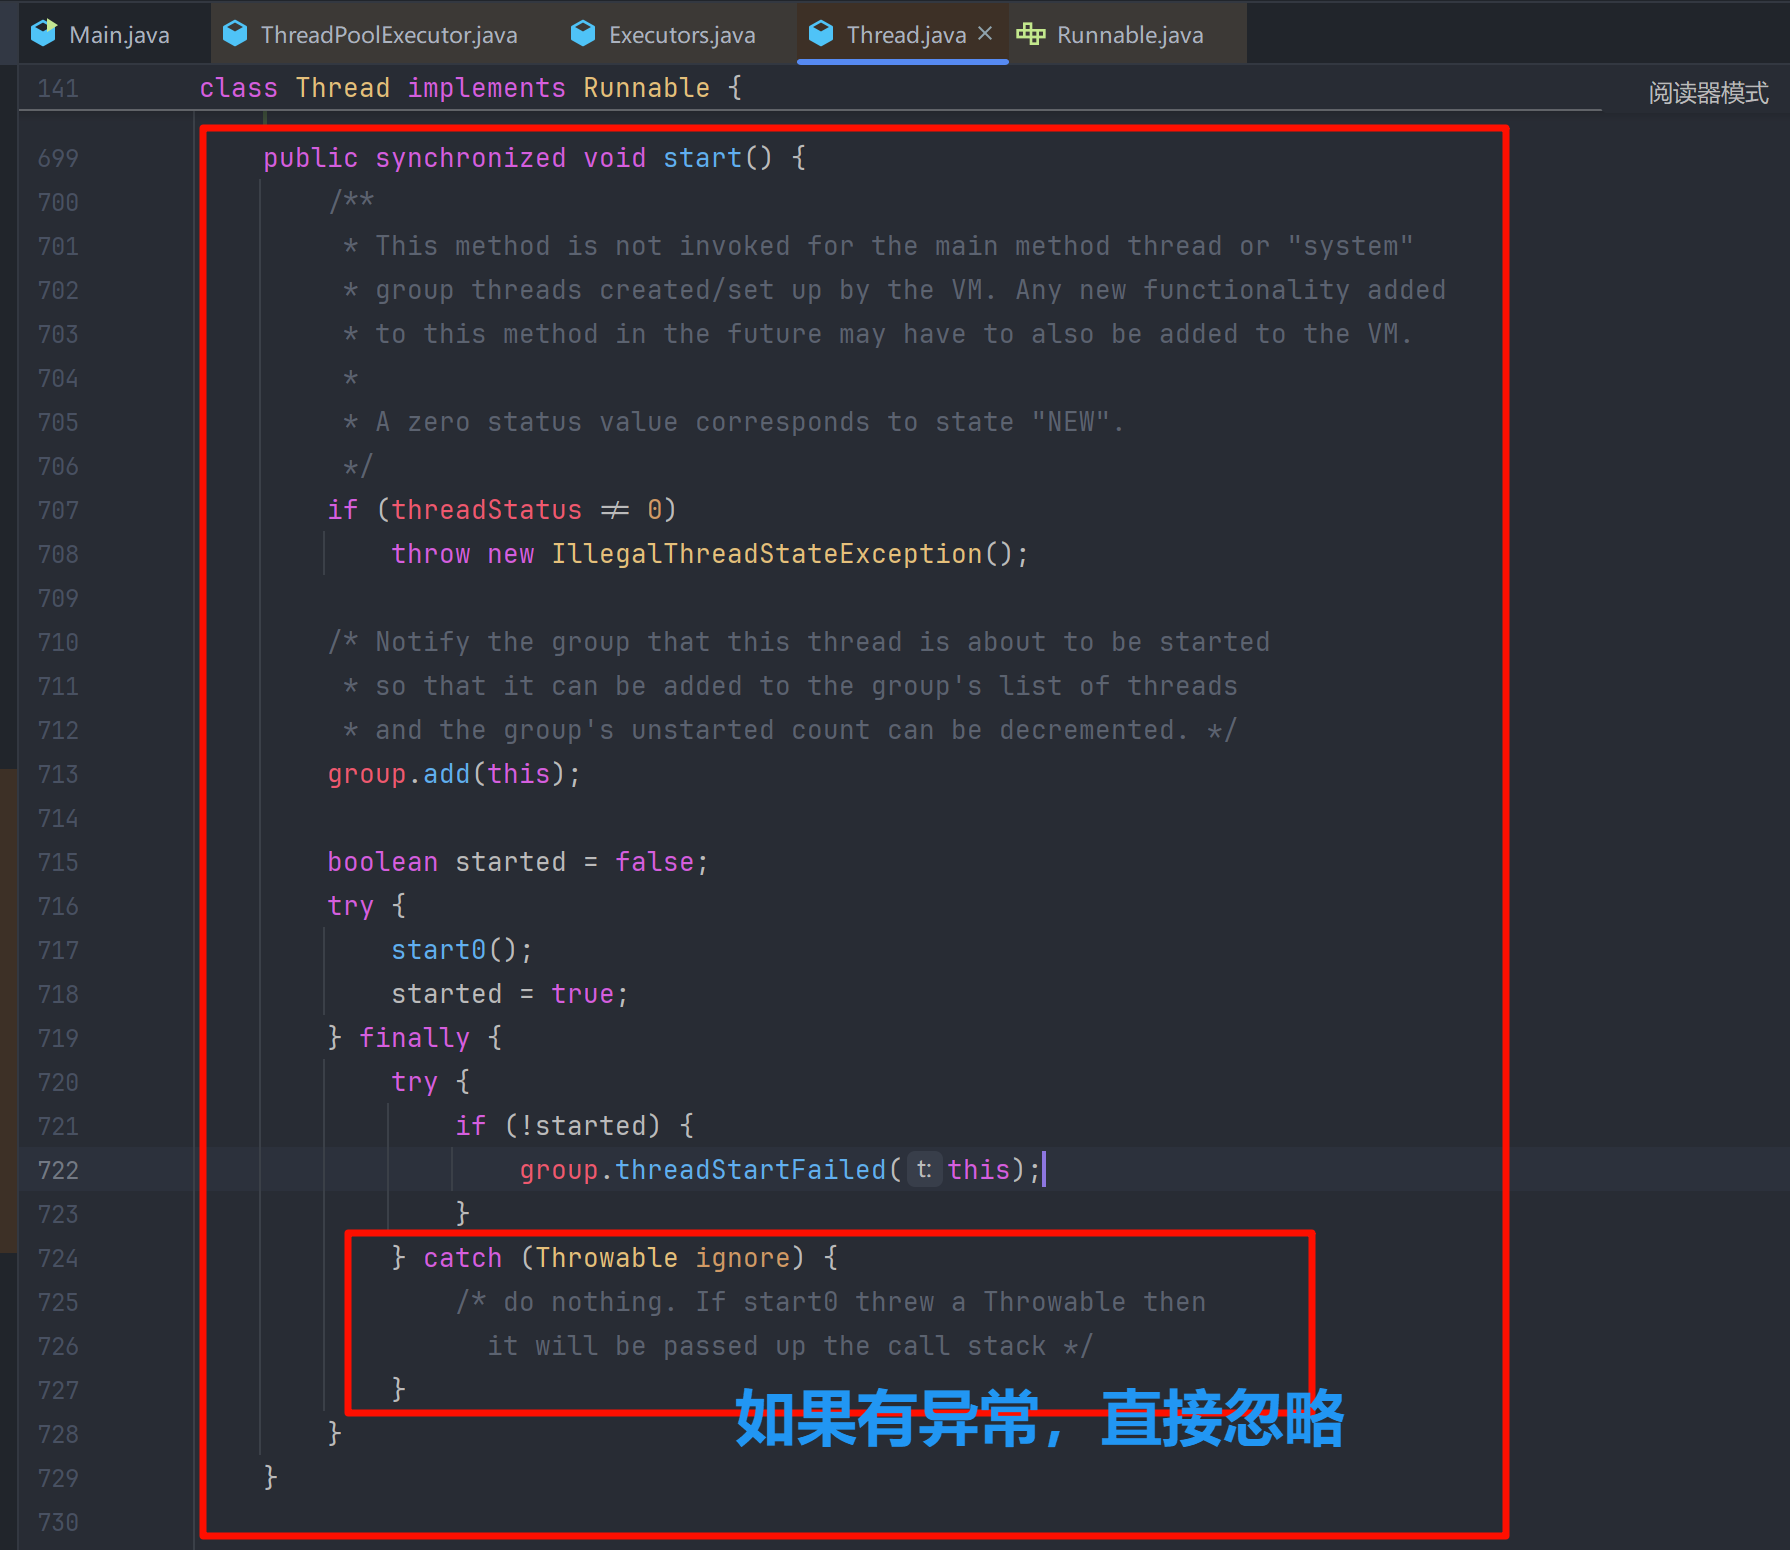This screenshot has height=1550, width=1790.
Task: Toggle reader mode via 阅读器模式 label
Action: pos(1708,93)
